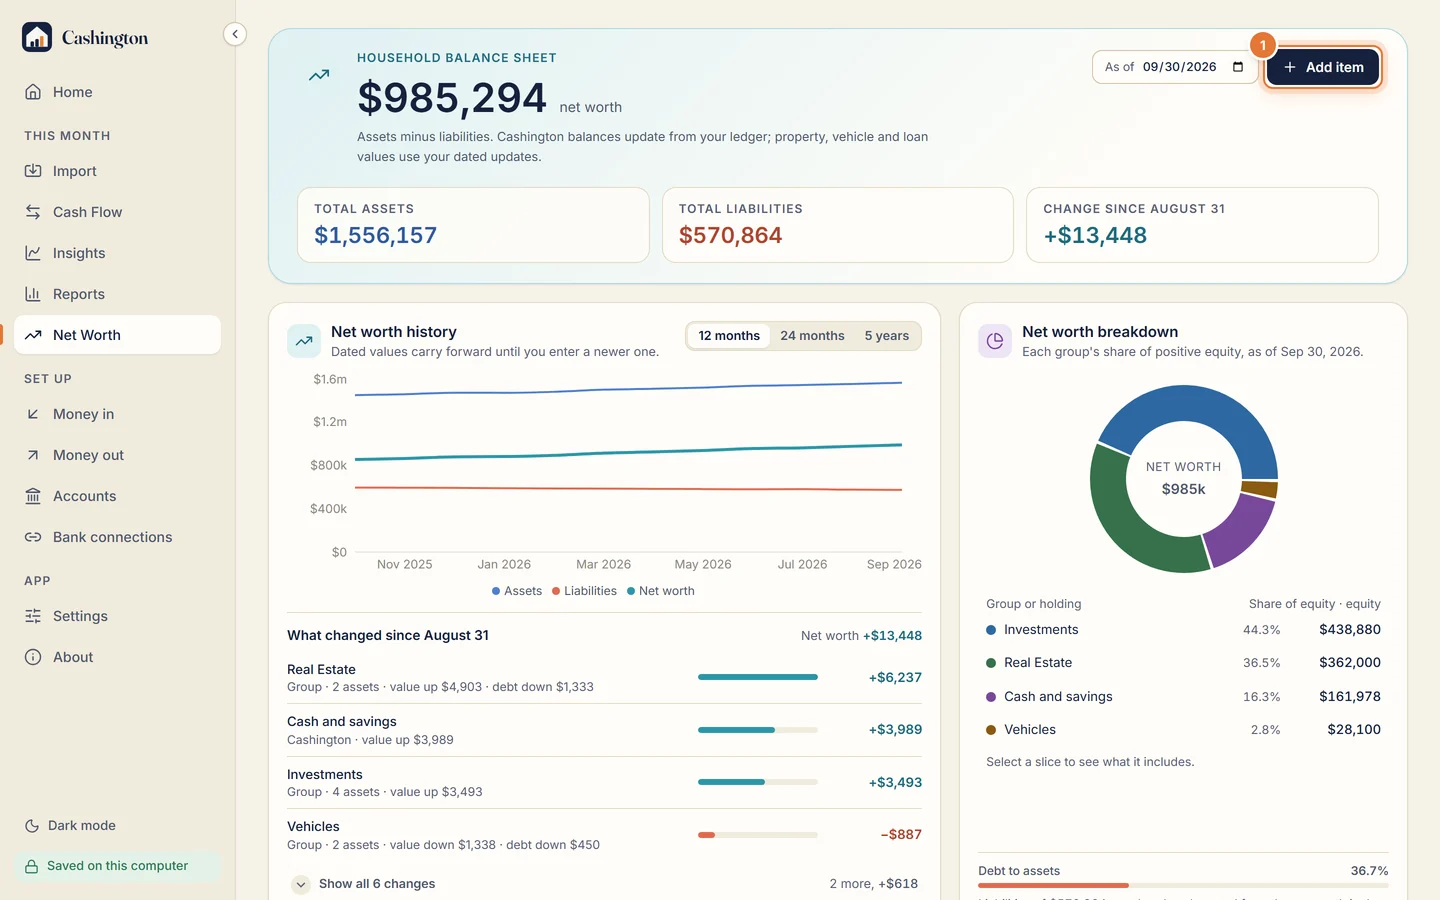
Task: Click the pie chart icon beside Net worth breakdown
Action: click(995, 341)
